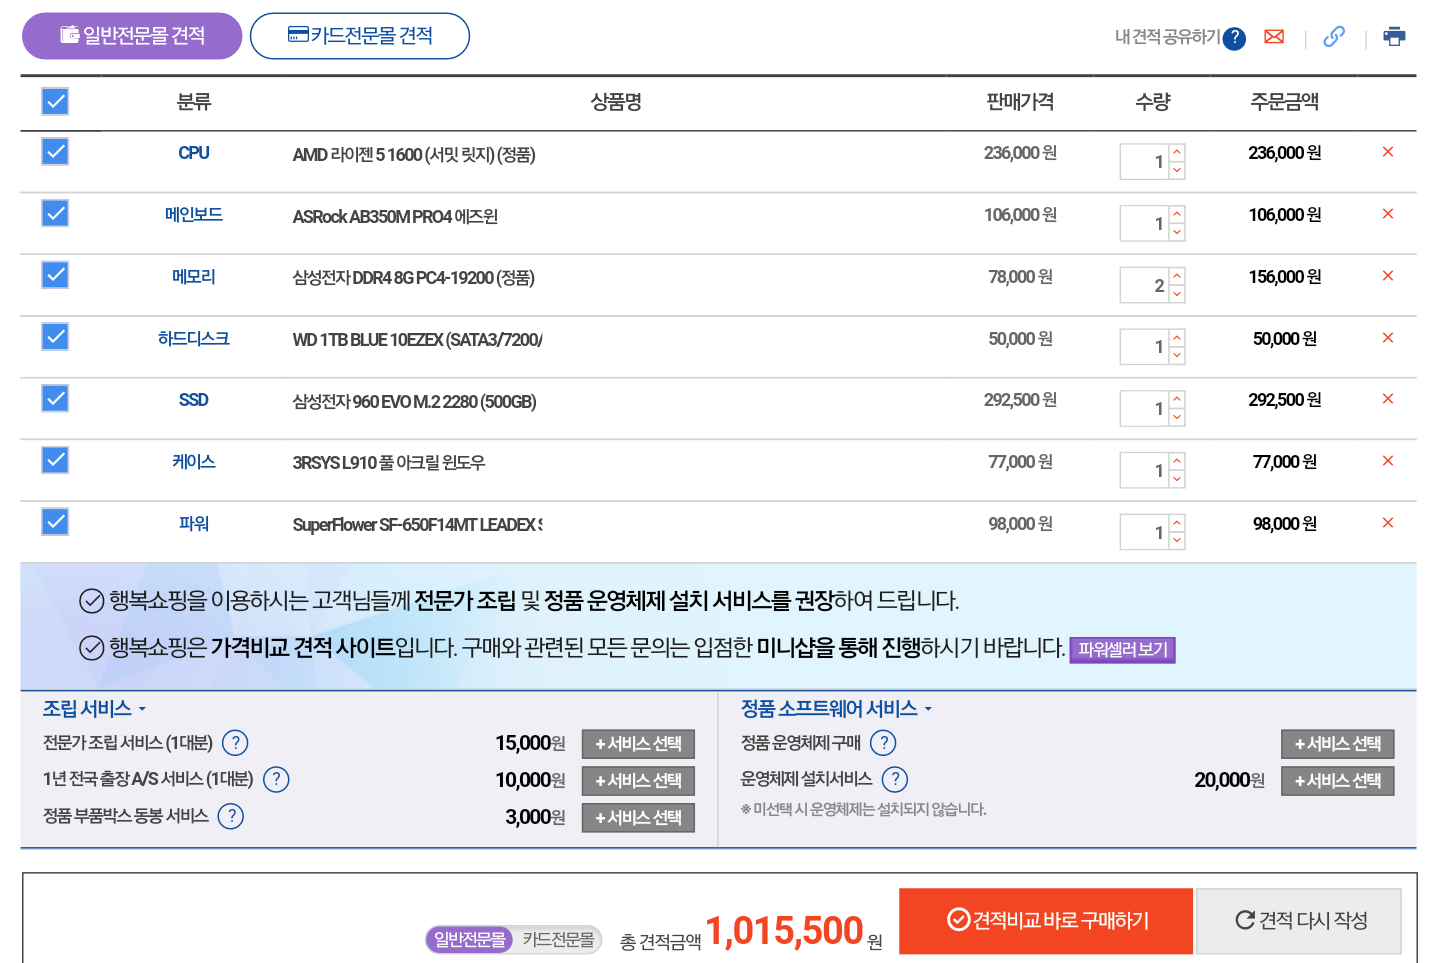Add 1년 전국 출장 A/S with 서비스 선택
The image size is (1440, 963).
point(638,781)
